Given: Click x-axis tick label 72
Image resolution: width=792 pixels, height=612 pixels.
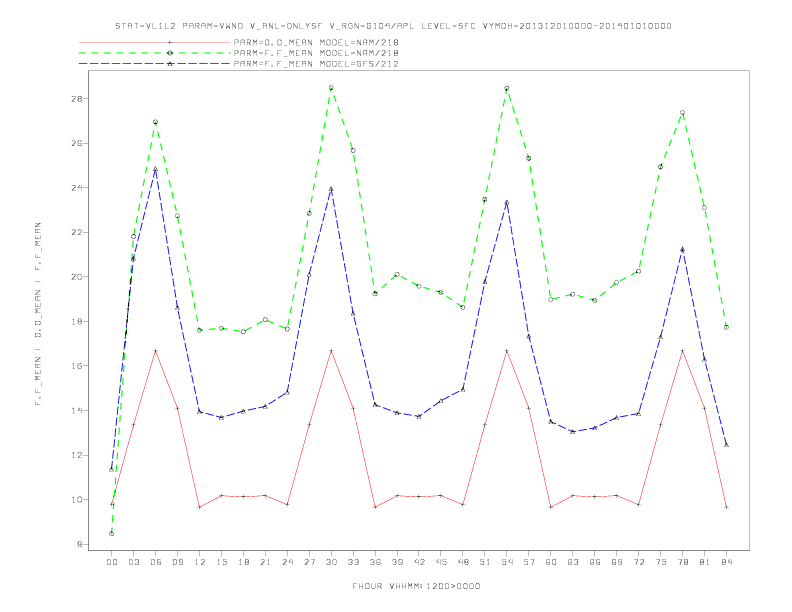Looking at the screenshot, I should click(639, 562).
